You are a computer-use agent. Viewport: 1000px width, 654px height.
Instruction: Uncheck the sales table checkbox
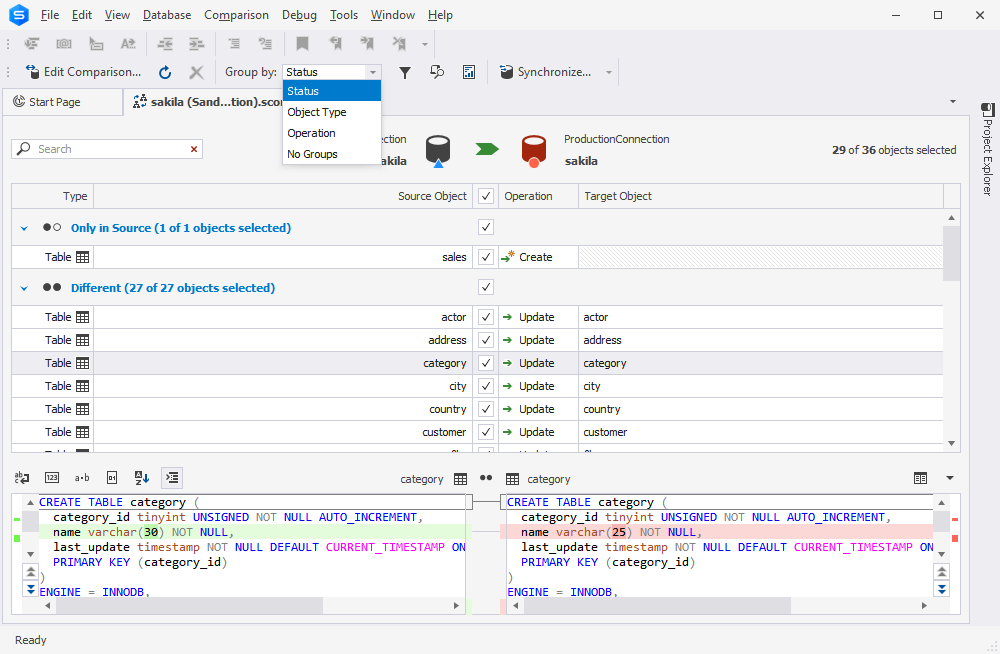point(486,256)
